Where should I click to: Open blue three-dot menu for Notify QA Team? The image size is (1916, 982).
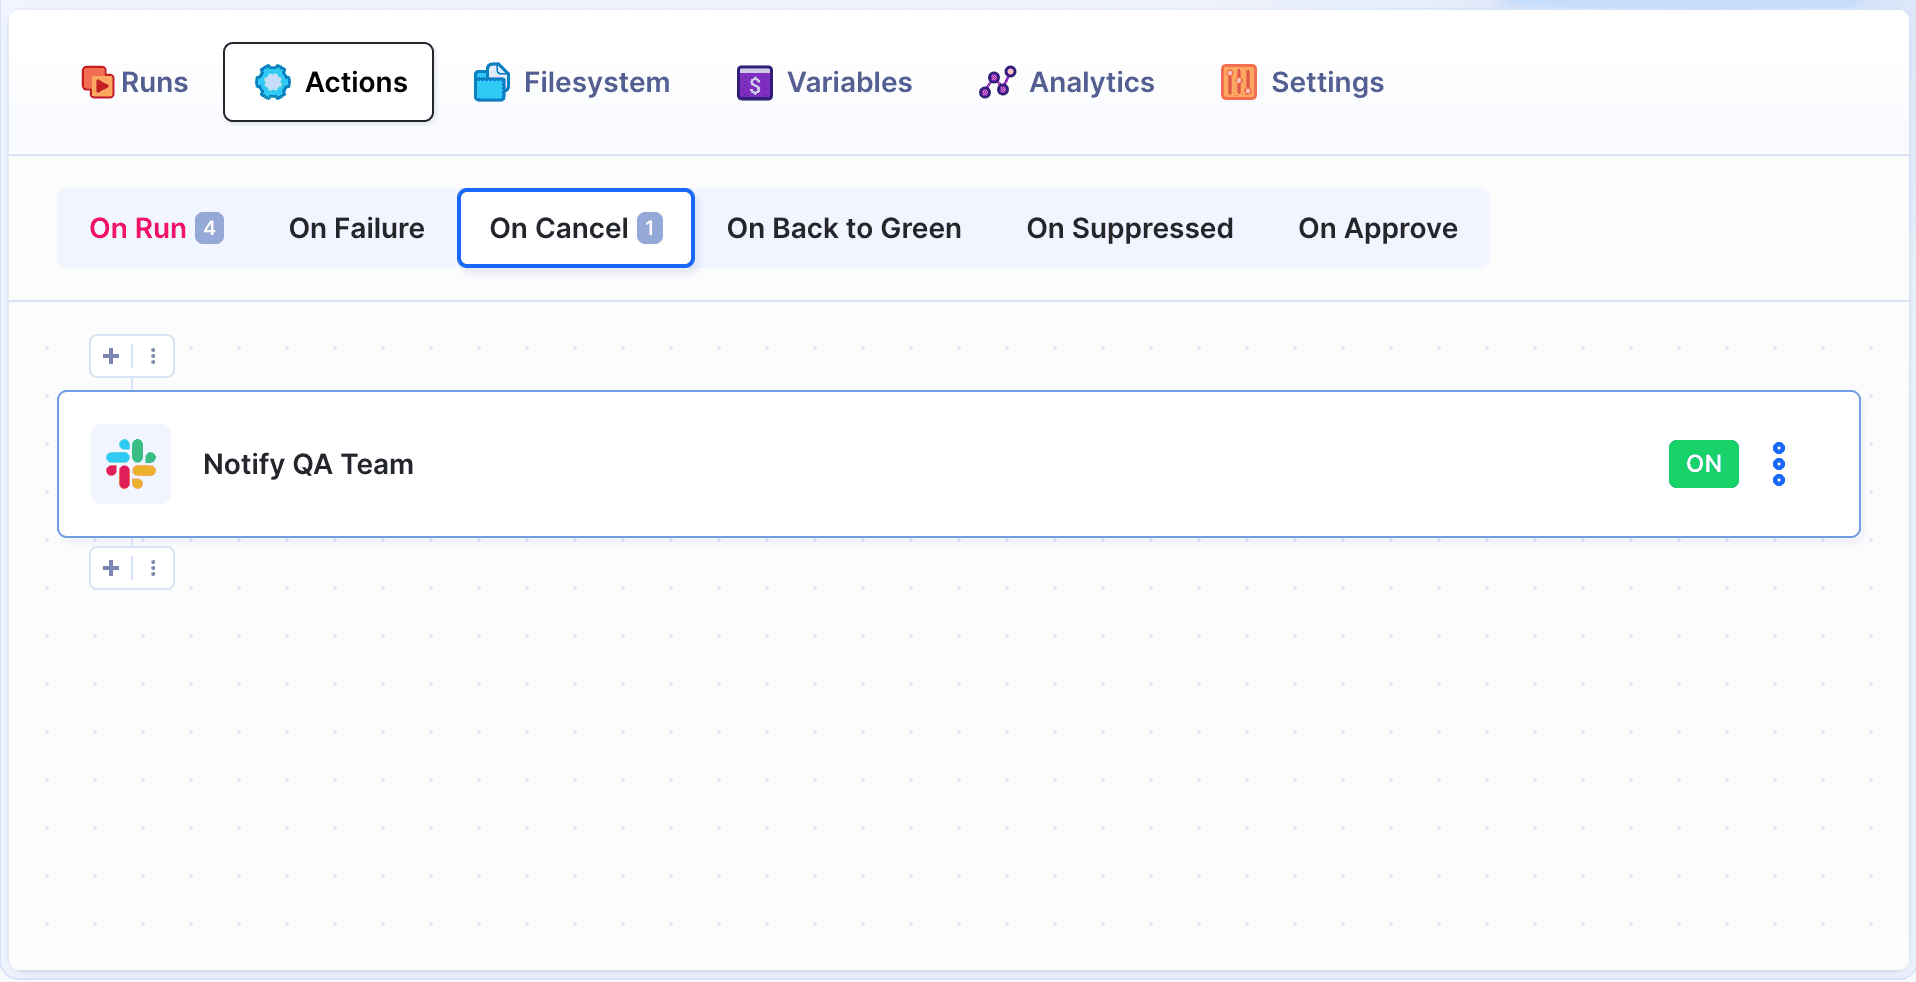[x=1779, y=464]
